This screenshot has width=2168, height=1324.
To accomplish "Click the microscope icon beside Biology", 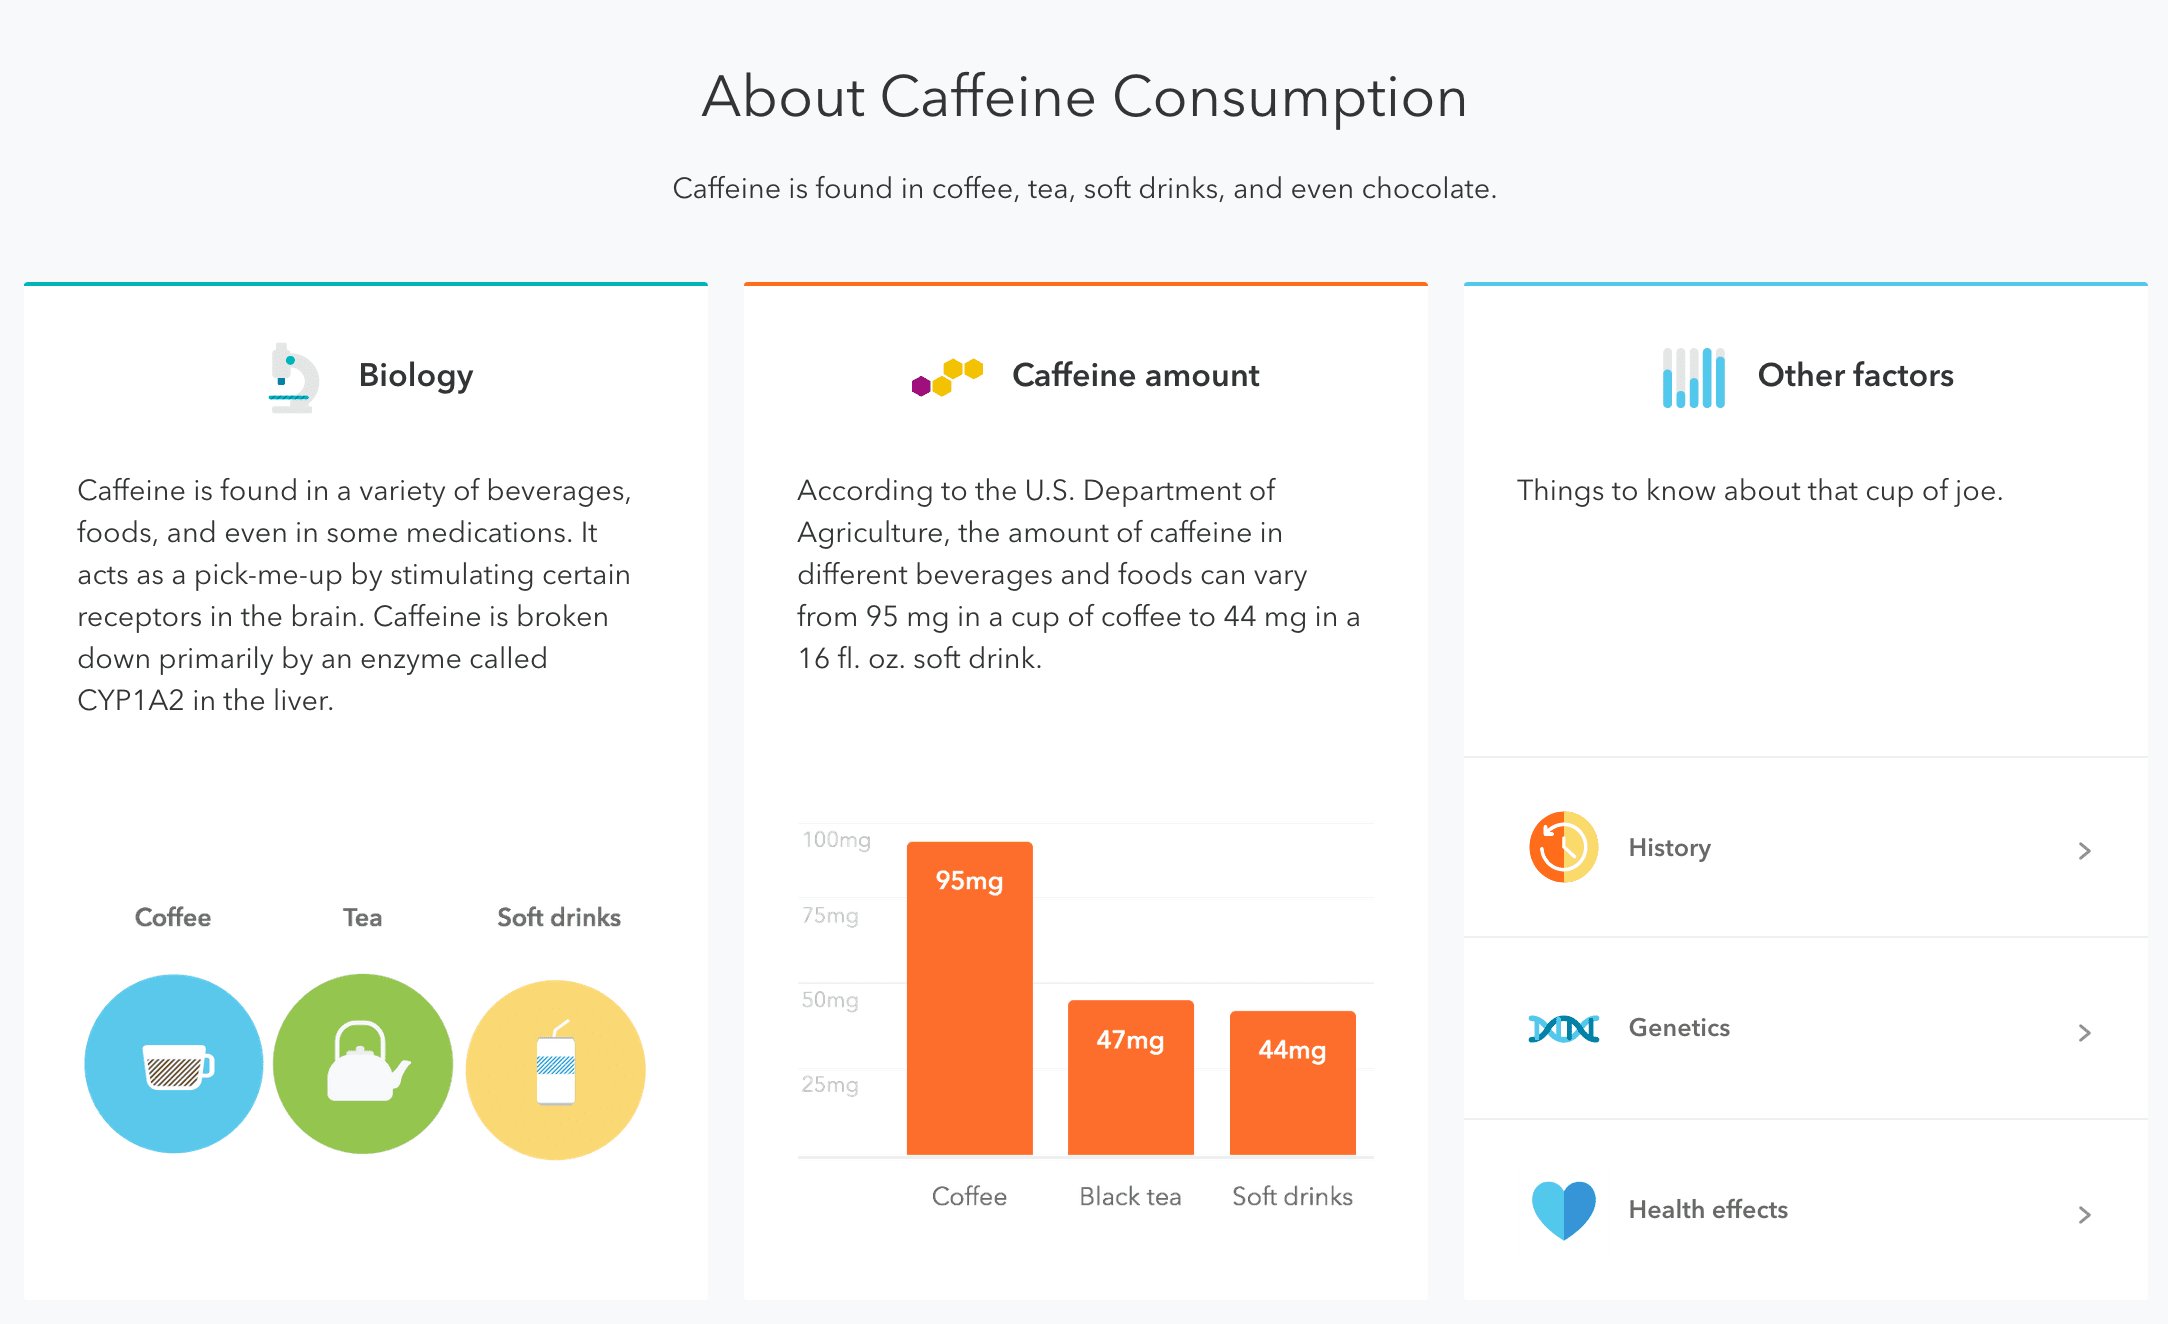I will tap(293, 378).
